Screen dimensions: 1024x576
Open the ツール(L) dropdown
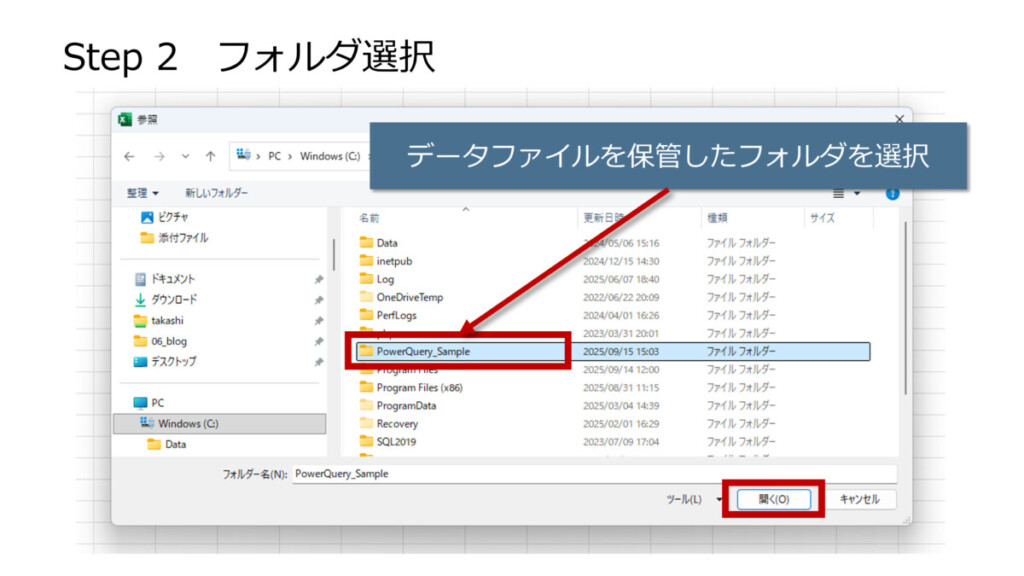pos(694,500)
